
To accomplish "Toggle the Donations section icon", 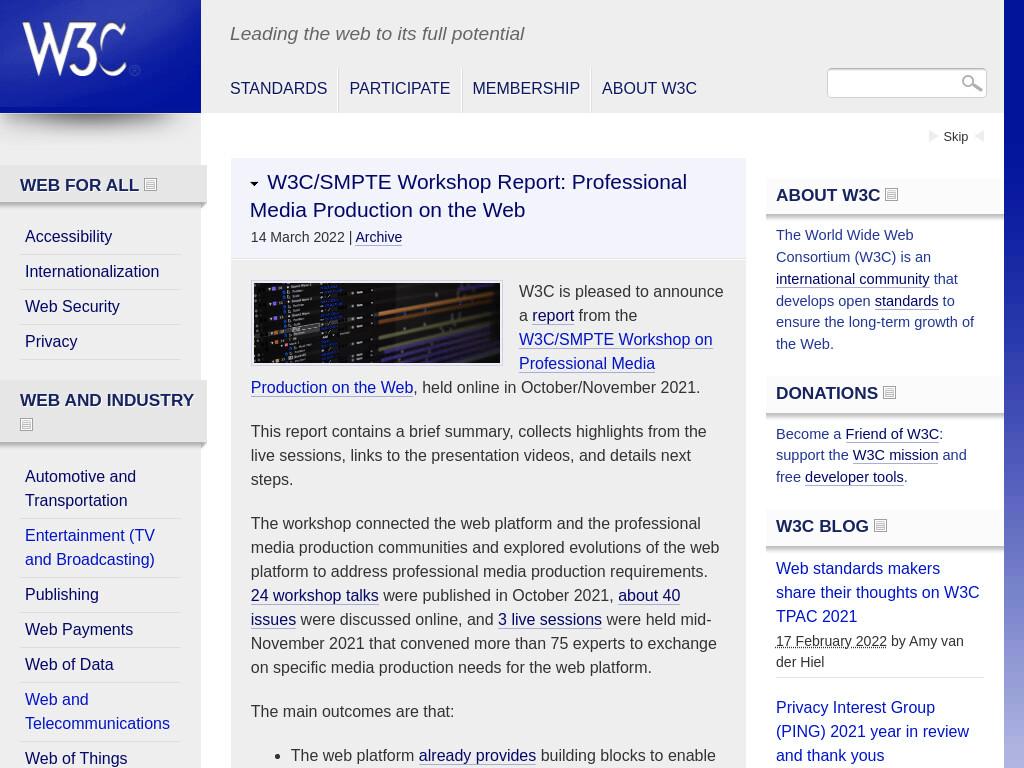I will tap(889, 392).
